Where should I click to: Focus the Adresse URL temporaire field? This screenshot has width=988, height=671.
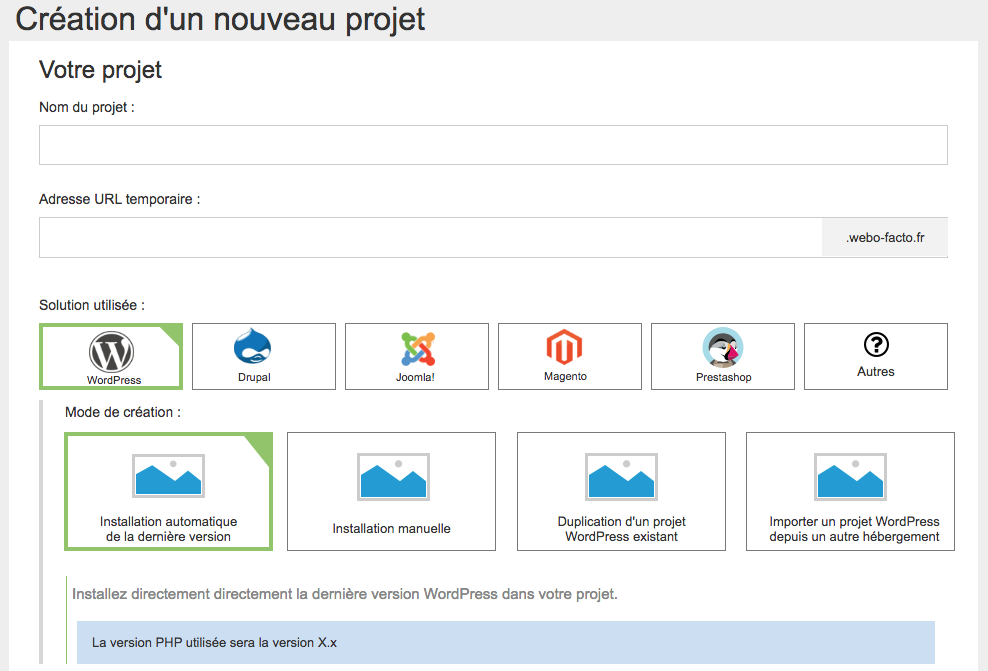pos(431,238)
